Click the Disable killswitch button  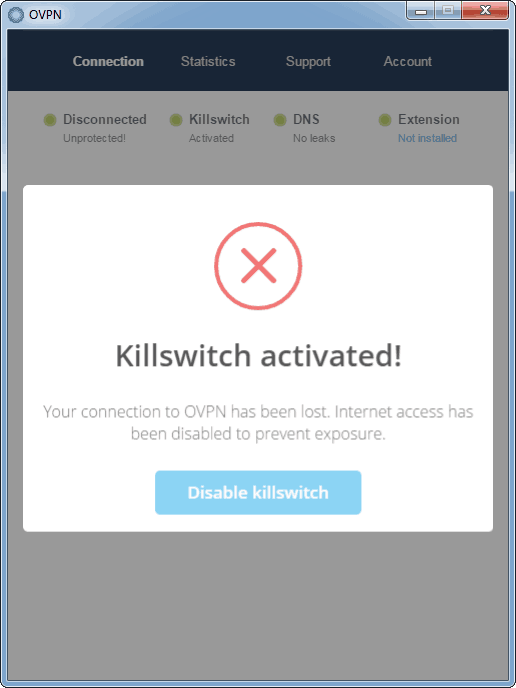(258, 492)
